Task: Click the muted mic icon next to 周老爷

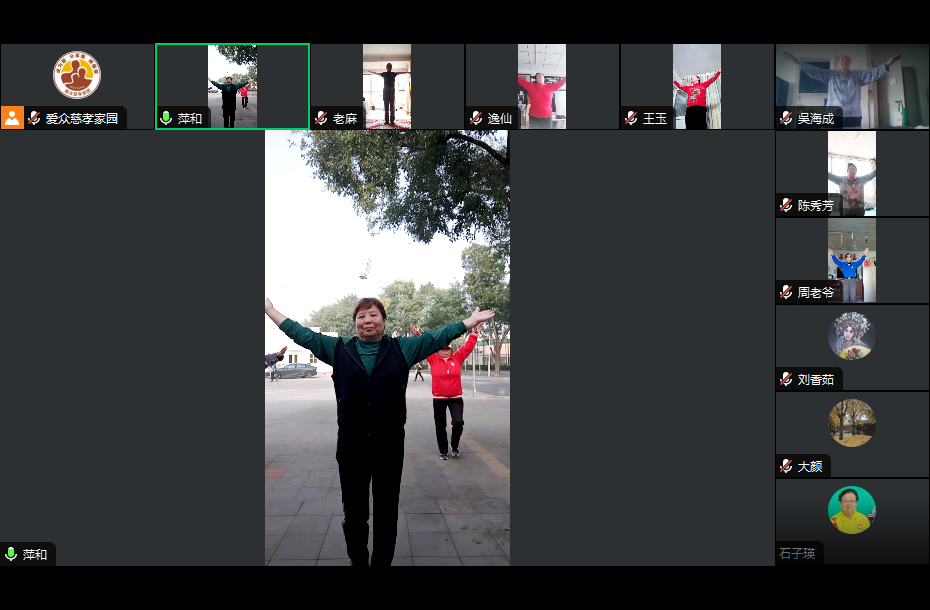Action: [x=786, y=293]
